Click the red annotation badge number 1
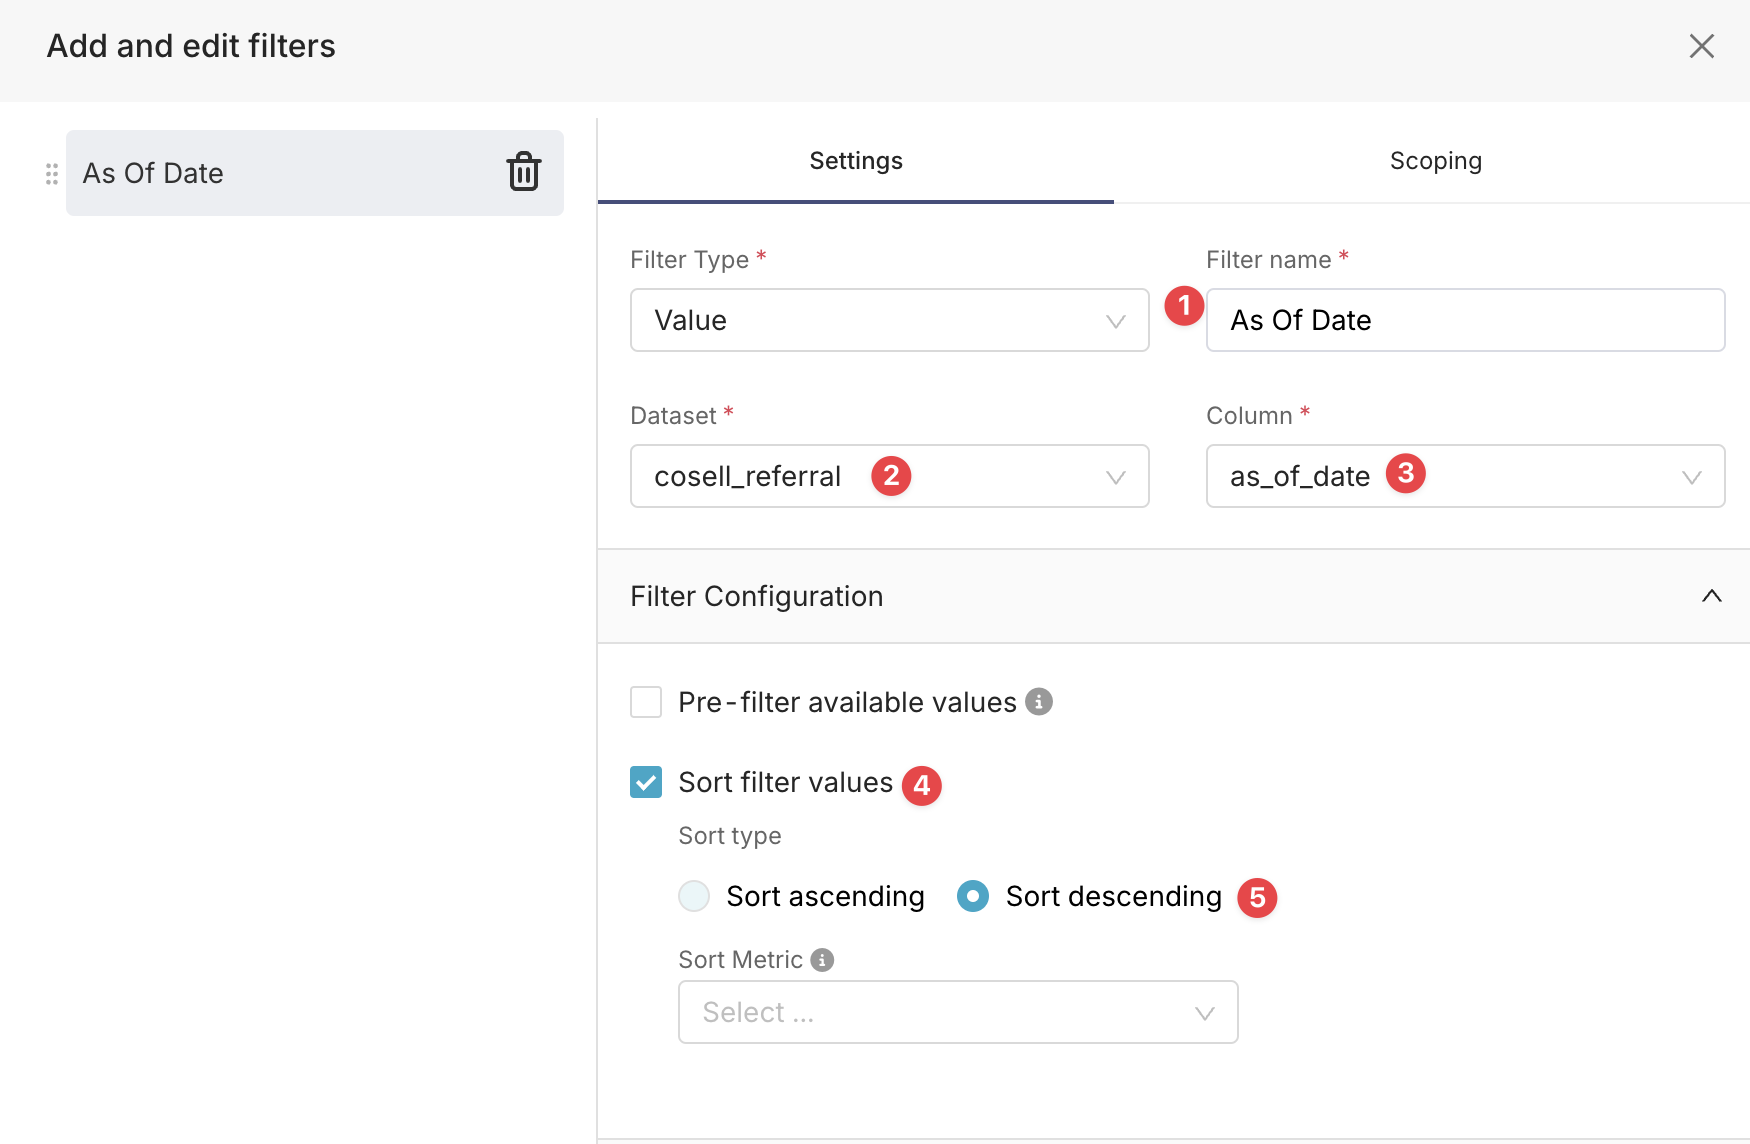This screenshot has width=1750, height=1144. click(1184, 306)
